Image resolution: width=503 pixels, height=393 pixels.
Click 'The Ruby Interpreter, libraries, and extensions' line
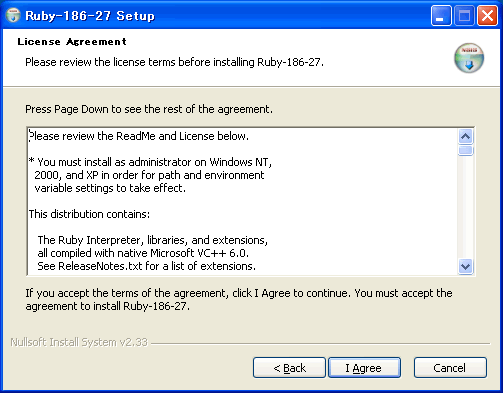coord(153,240)
